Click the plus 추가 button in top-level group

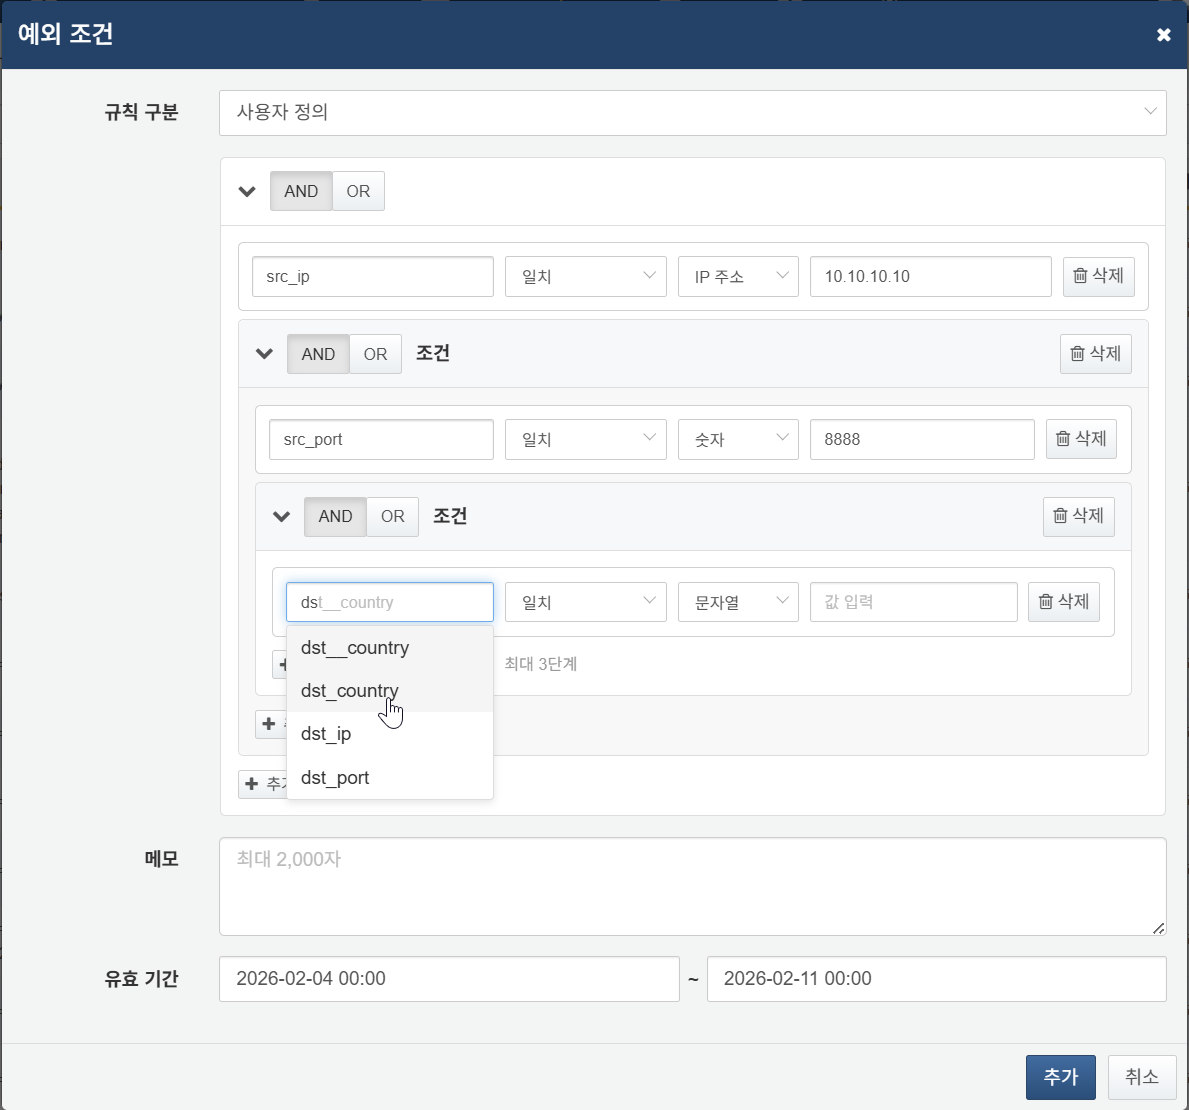pyautogui.click(x=262, y=785)
